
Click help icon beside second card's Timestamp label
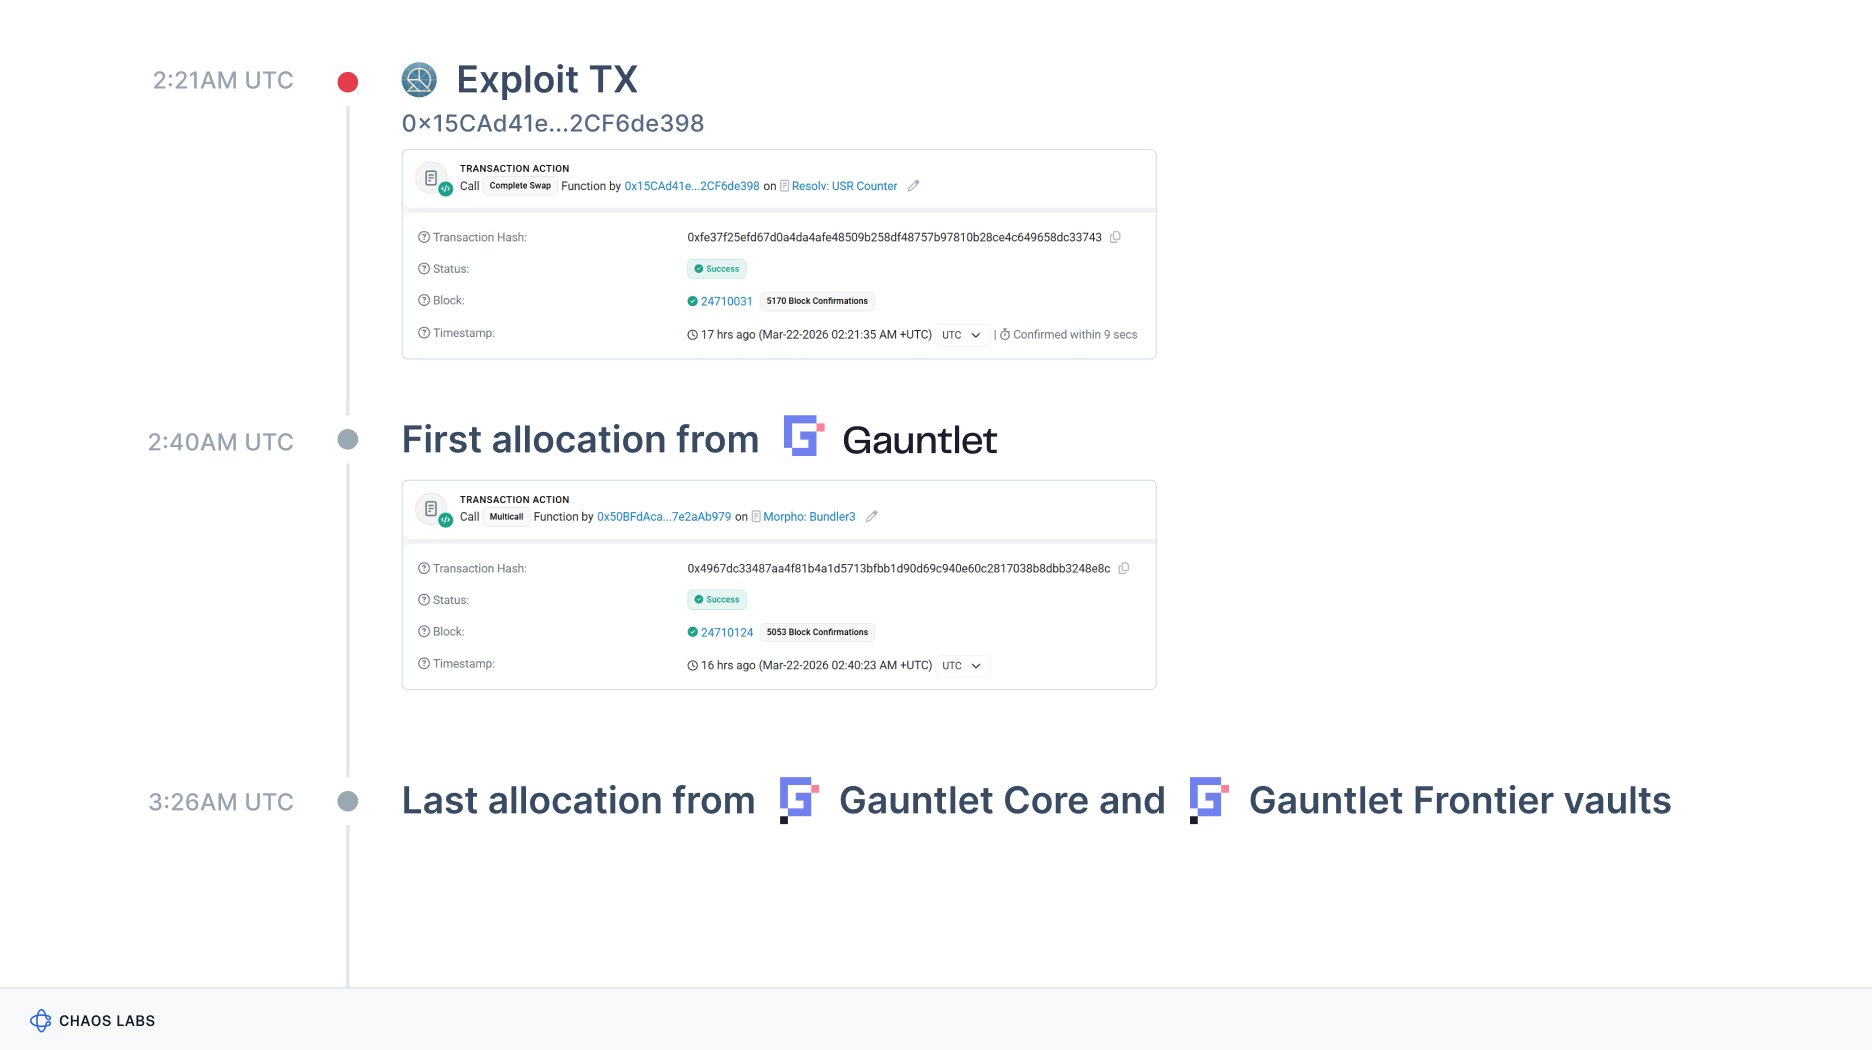tap(424, 664)
